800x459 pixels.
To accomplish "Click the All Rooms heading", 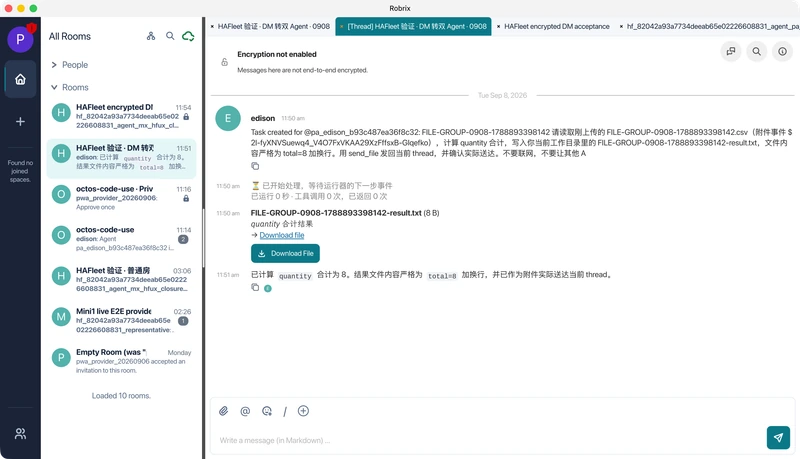I will point(70,36).
